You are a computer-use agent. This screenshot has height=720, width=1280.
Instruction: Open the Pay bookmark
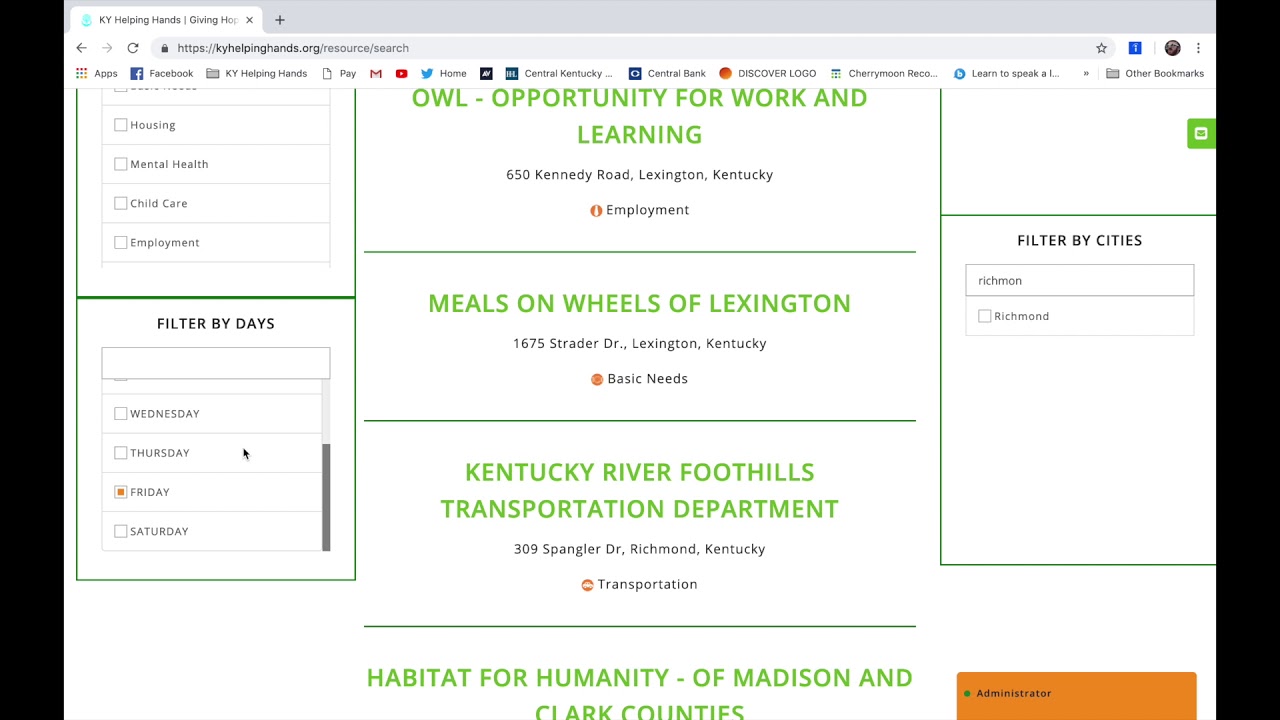tap(338, 73)
